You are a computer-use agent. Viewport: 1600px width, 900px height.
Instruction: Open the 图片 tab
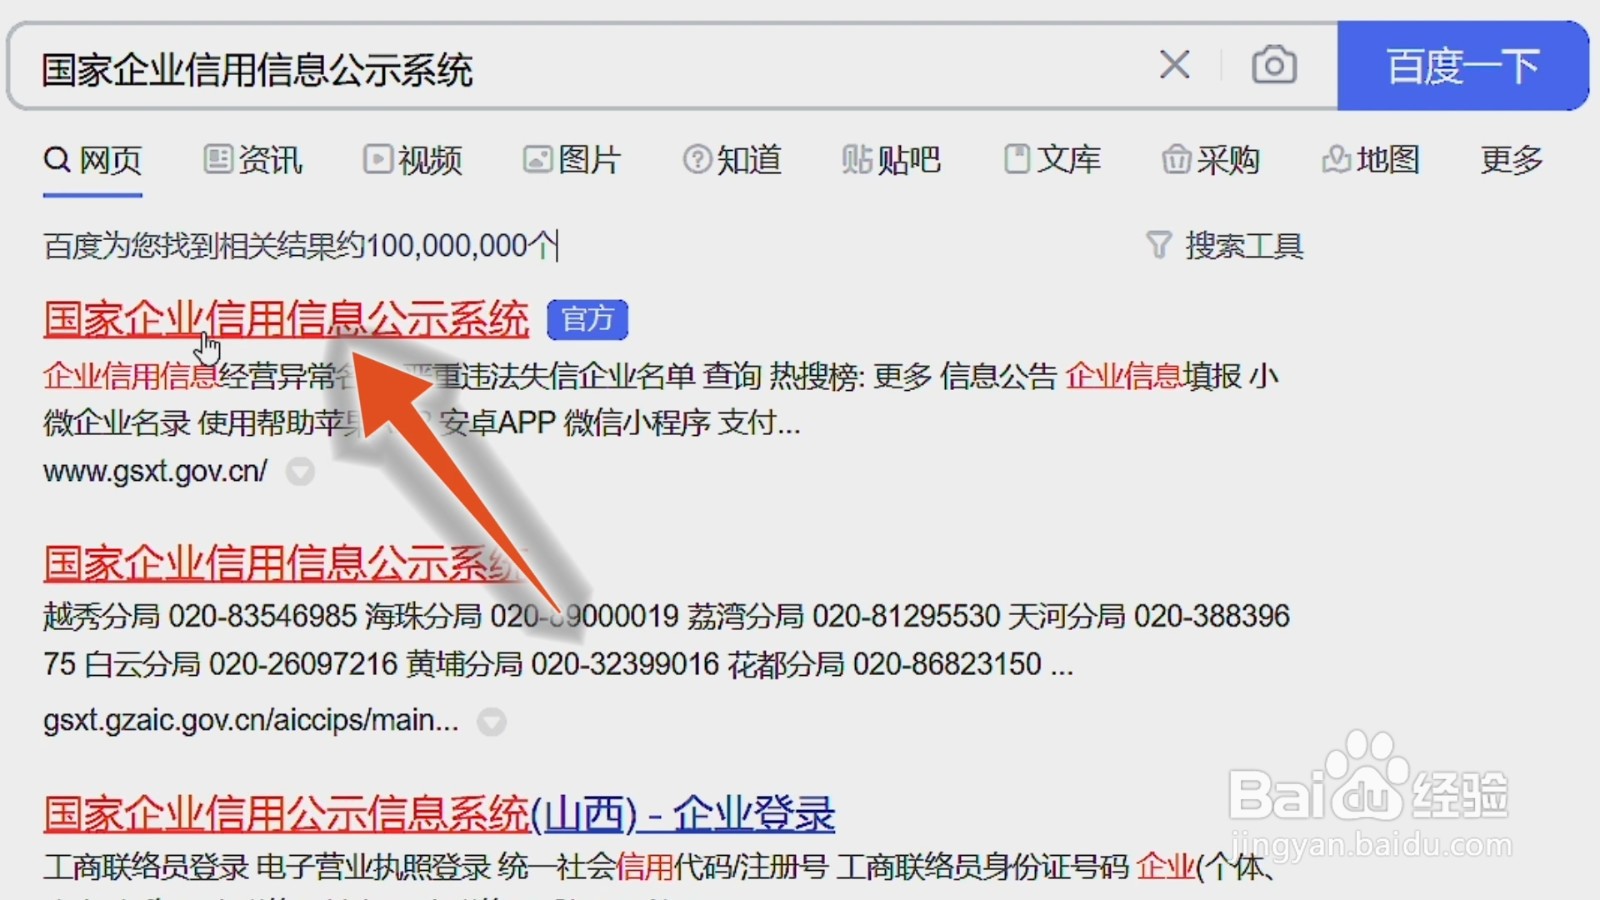coord(572,160)
